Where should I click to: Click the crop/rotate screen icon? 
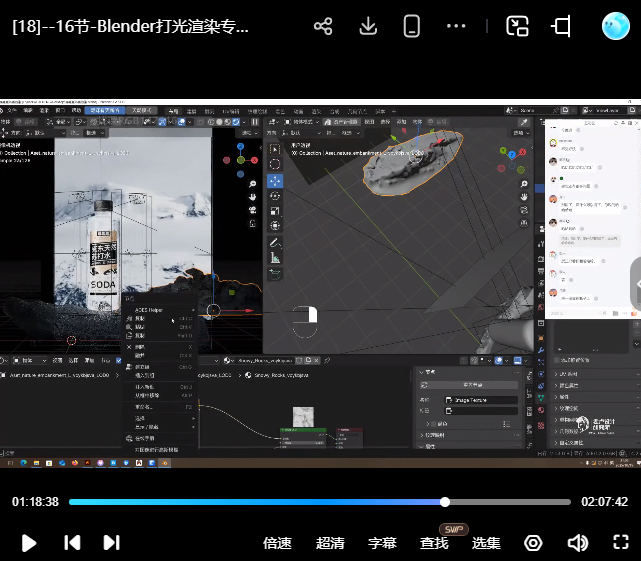pyautogui.click(x=560, y=27)
